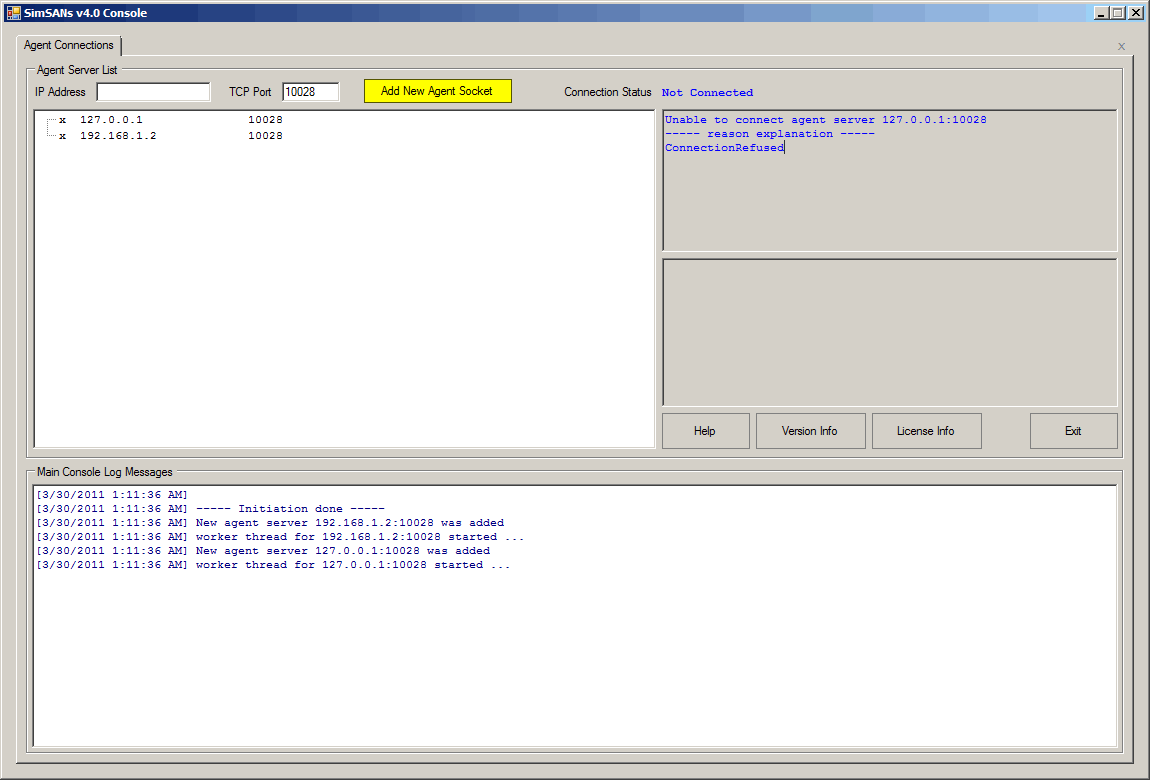Click the Exit button
Viewport: 1150px width, 780px height.
point(1073,431)
